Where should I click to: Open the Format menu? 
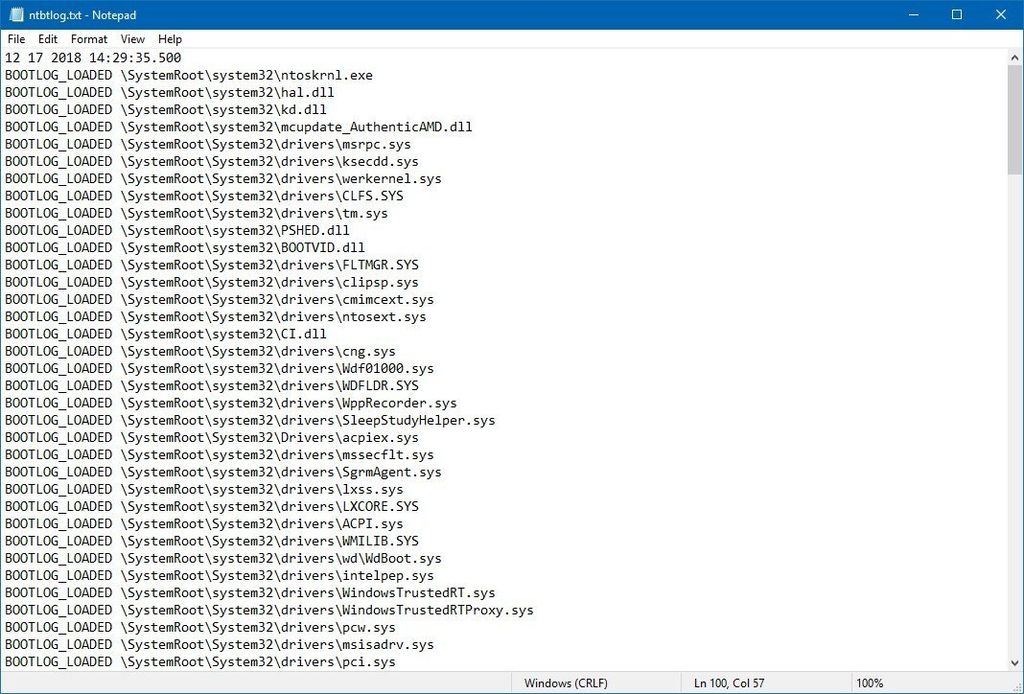coord(89,39)
